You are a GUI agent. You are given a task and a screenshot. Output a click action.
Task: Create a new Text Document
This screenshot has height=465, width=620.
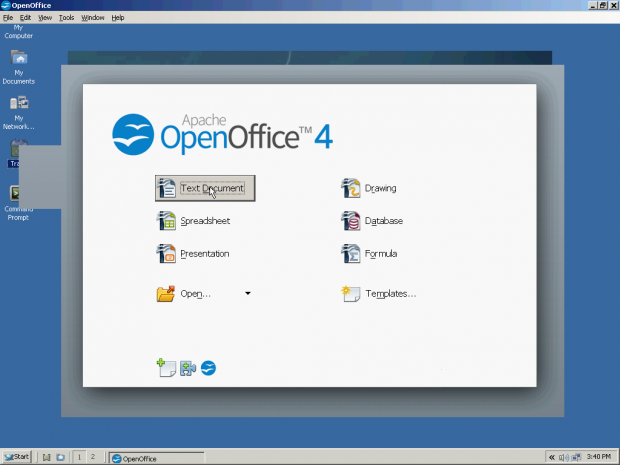click(x=205, y=188)
